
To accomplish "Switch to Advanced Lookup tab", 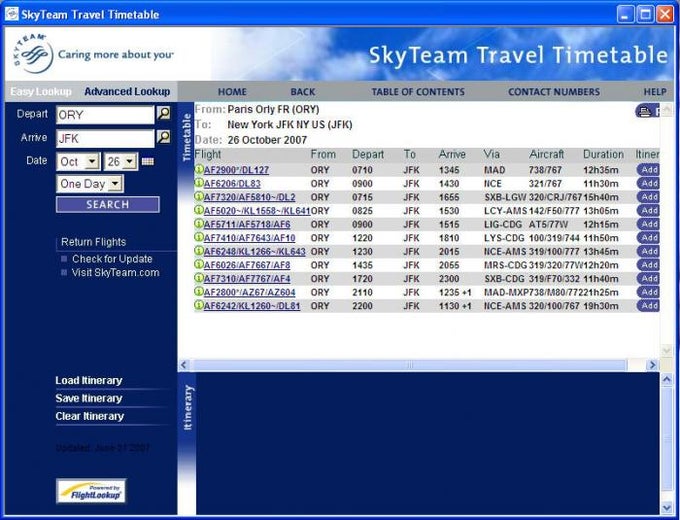I will [127, 92].
